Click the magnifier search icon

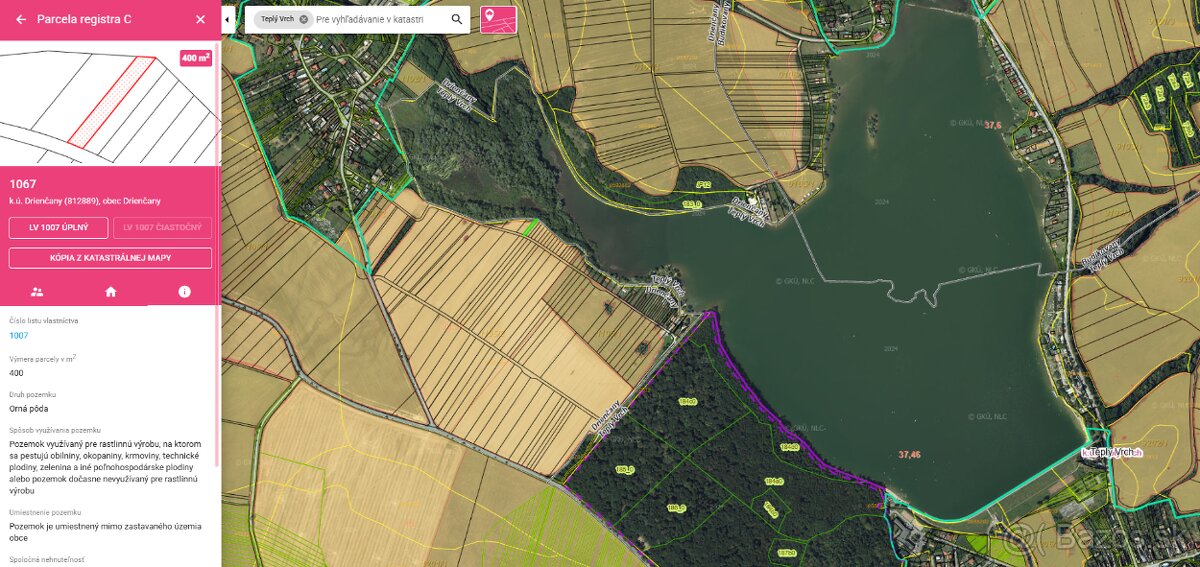457,19
